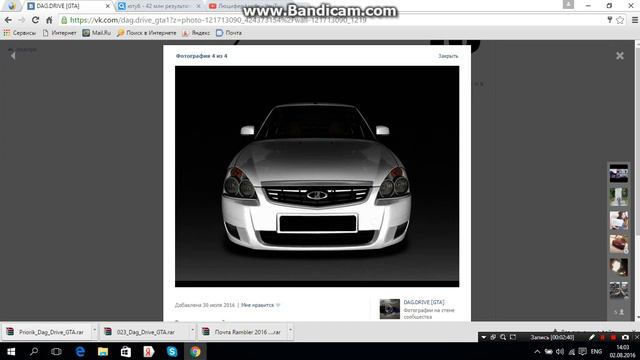The height and width of the screenshot is (360, 640).
Task: Close the DAG.DRIVE [GTA] tab
Action: coord(108,6)
